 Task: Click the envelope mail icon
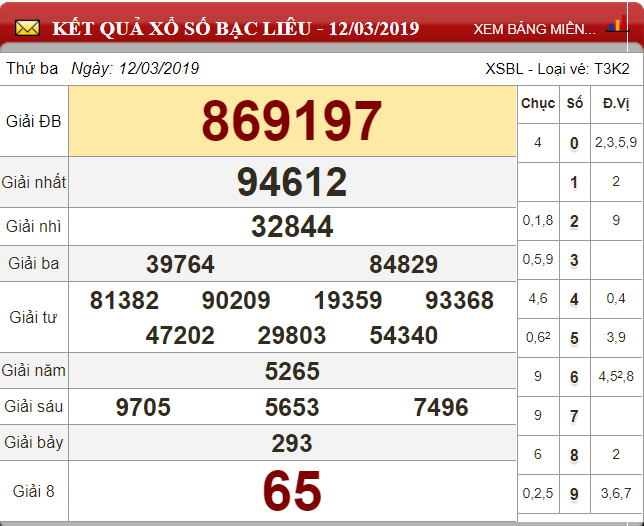(28, 28)
